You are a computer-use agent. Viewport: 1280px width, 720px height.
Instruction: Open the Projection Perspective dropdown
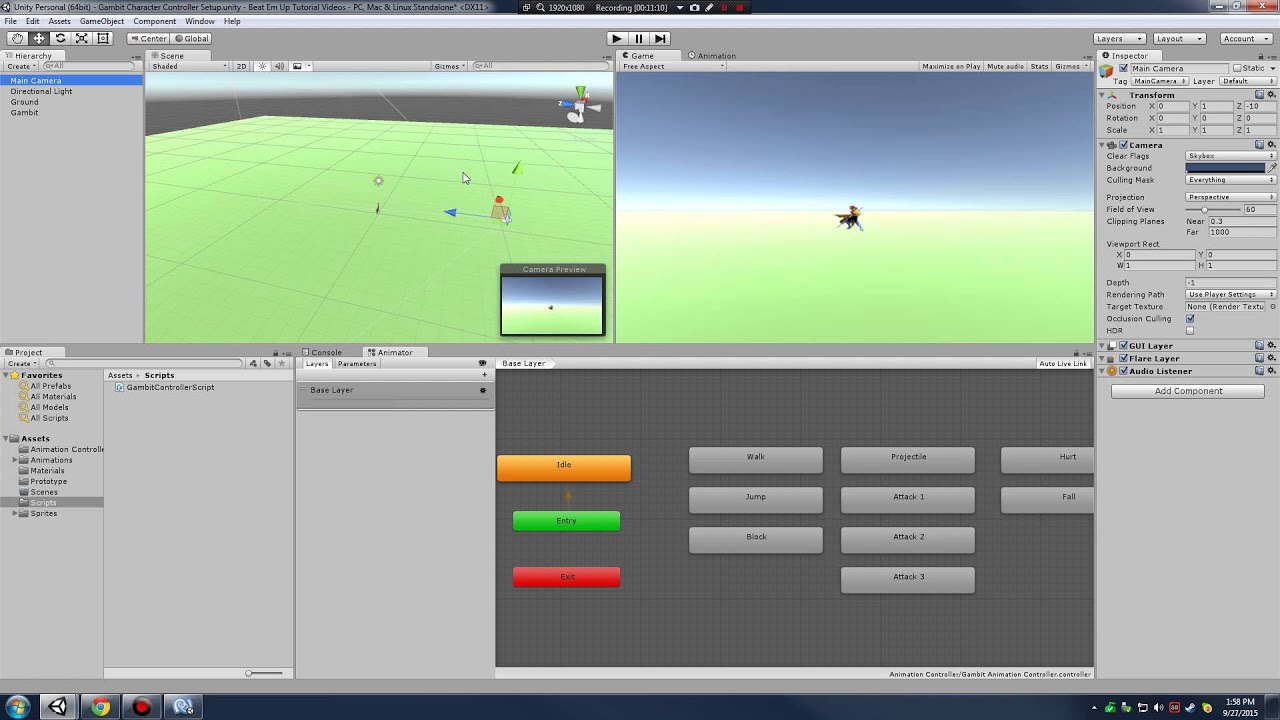coord(1231,197)
